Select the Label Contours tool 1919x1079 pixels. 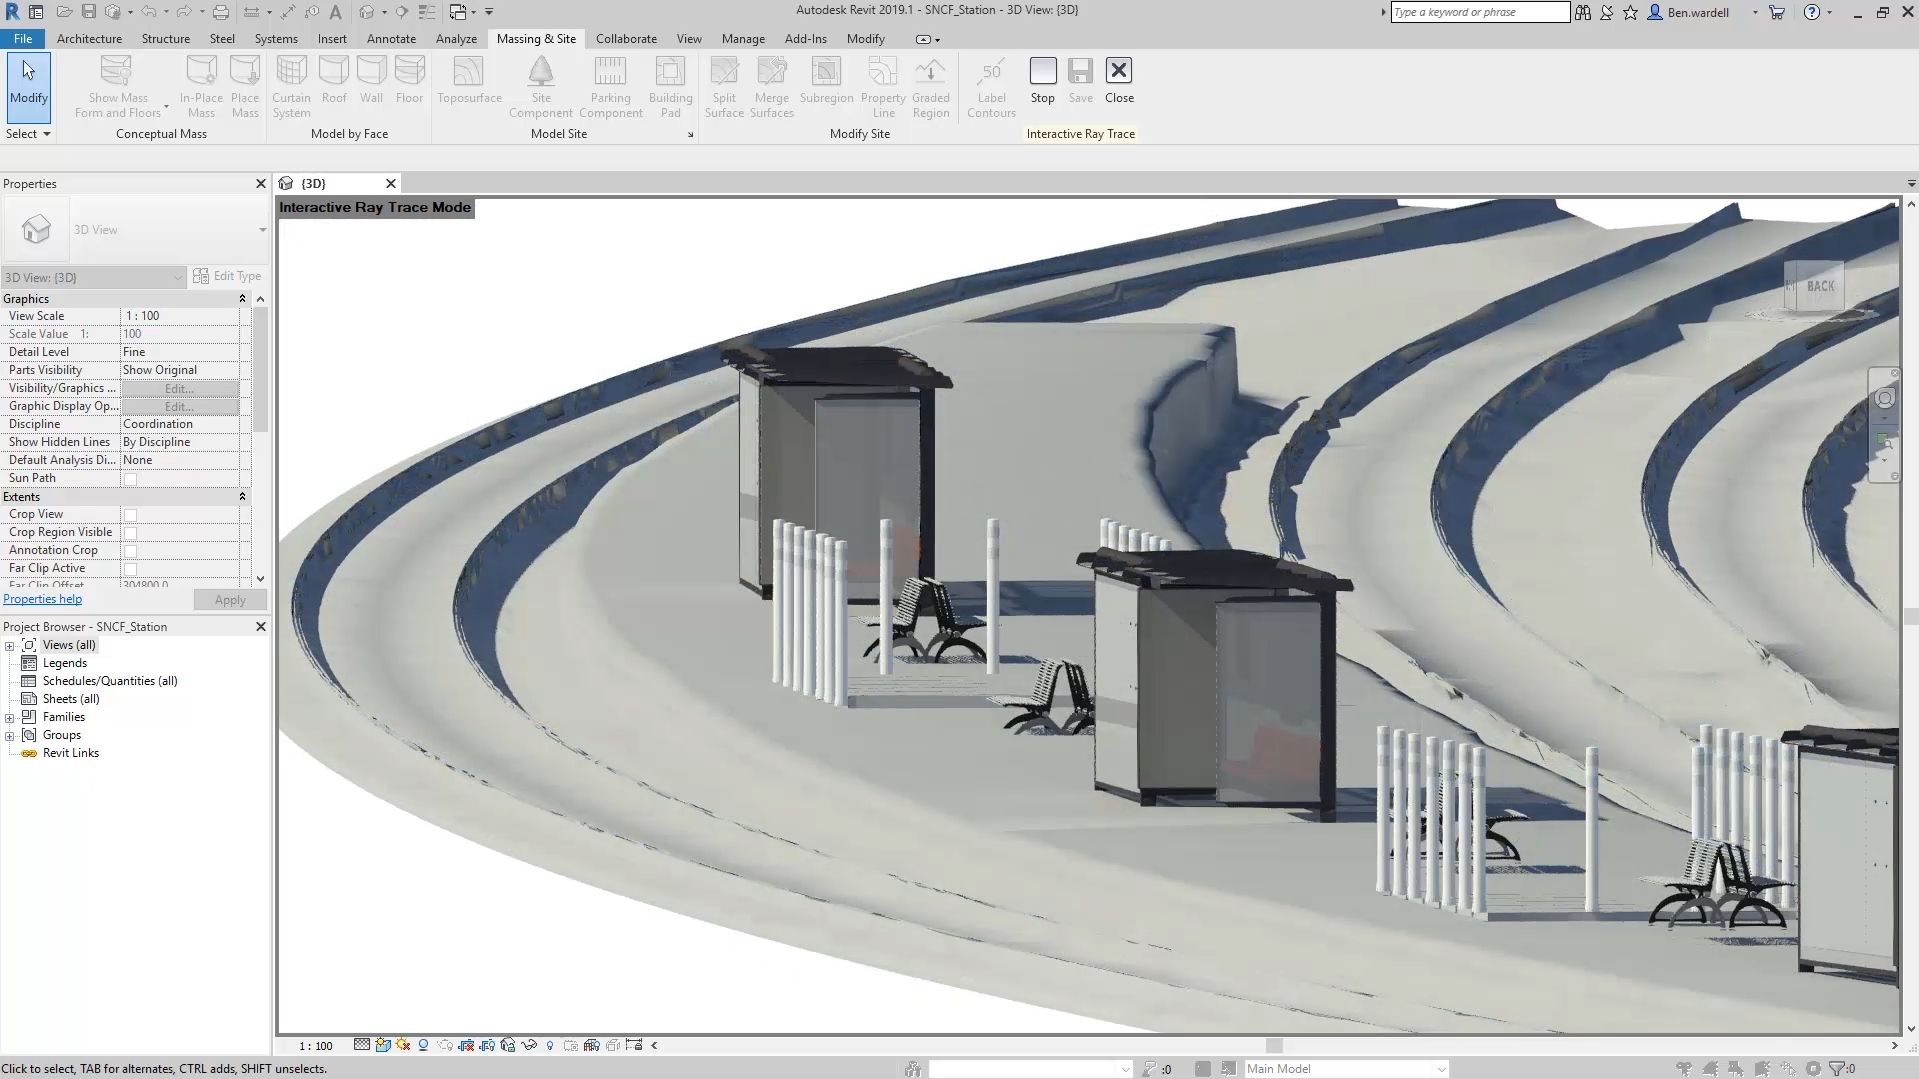(990, 85)
